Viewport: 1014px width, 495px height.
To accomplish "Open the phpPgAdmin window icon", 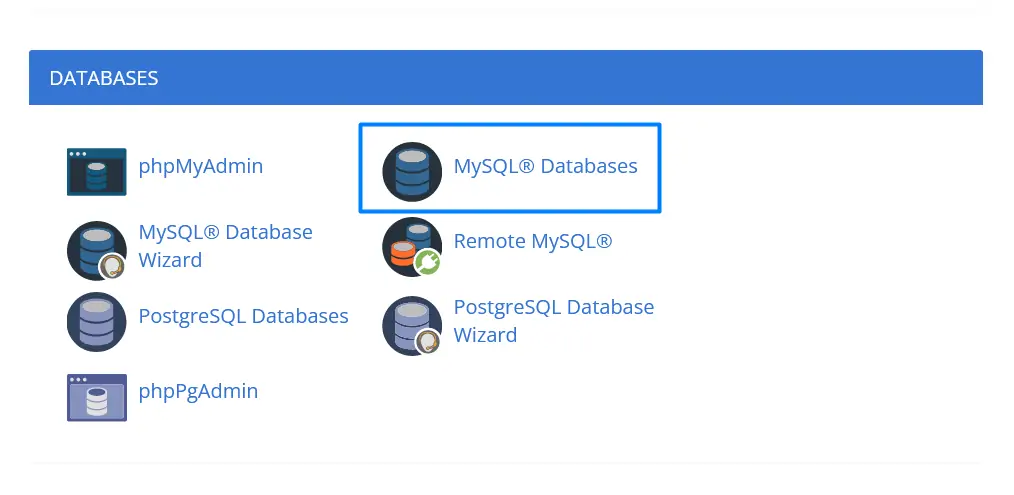I will [96, 397].
